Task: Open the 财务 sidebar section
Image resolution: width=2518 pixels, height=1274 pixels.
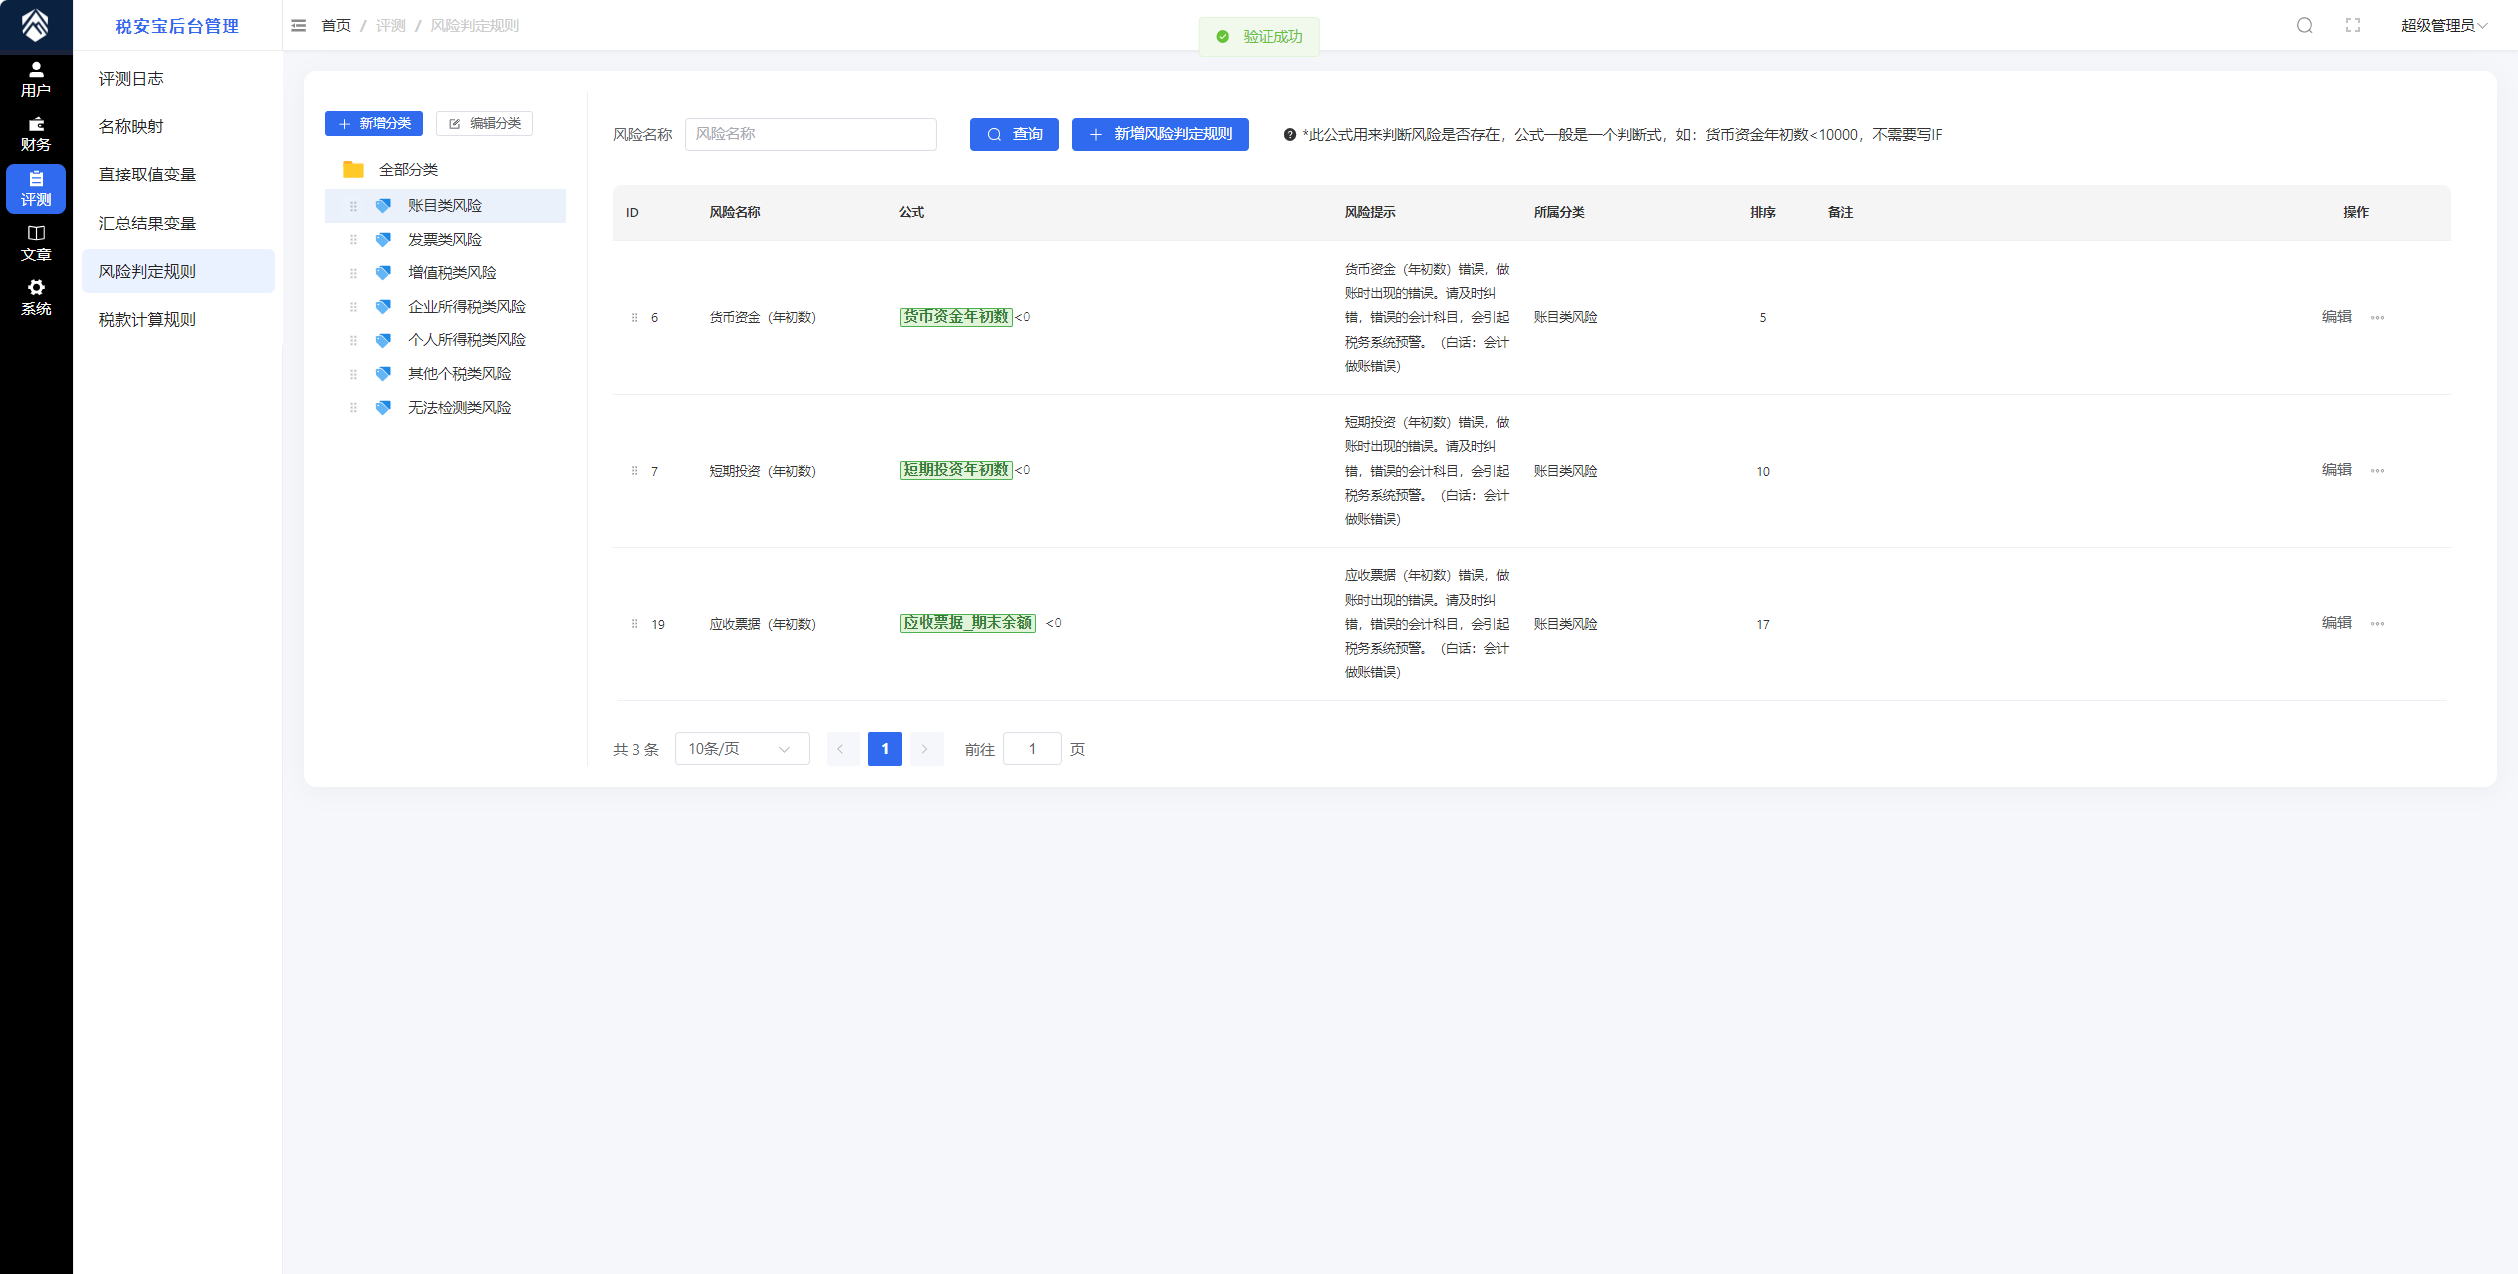Action: (x=36, y=134)
